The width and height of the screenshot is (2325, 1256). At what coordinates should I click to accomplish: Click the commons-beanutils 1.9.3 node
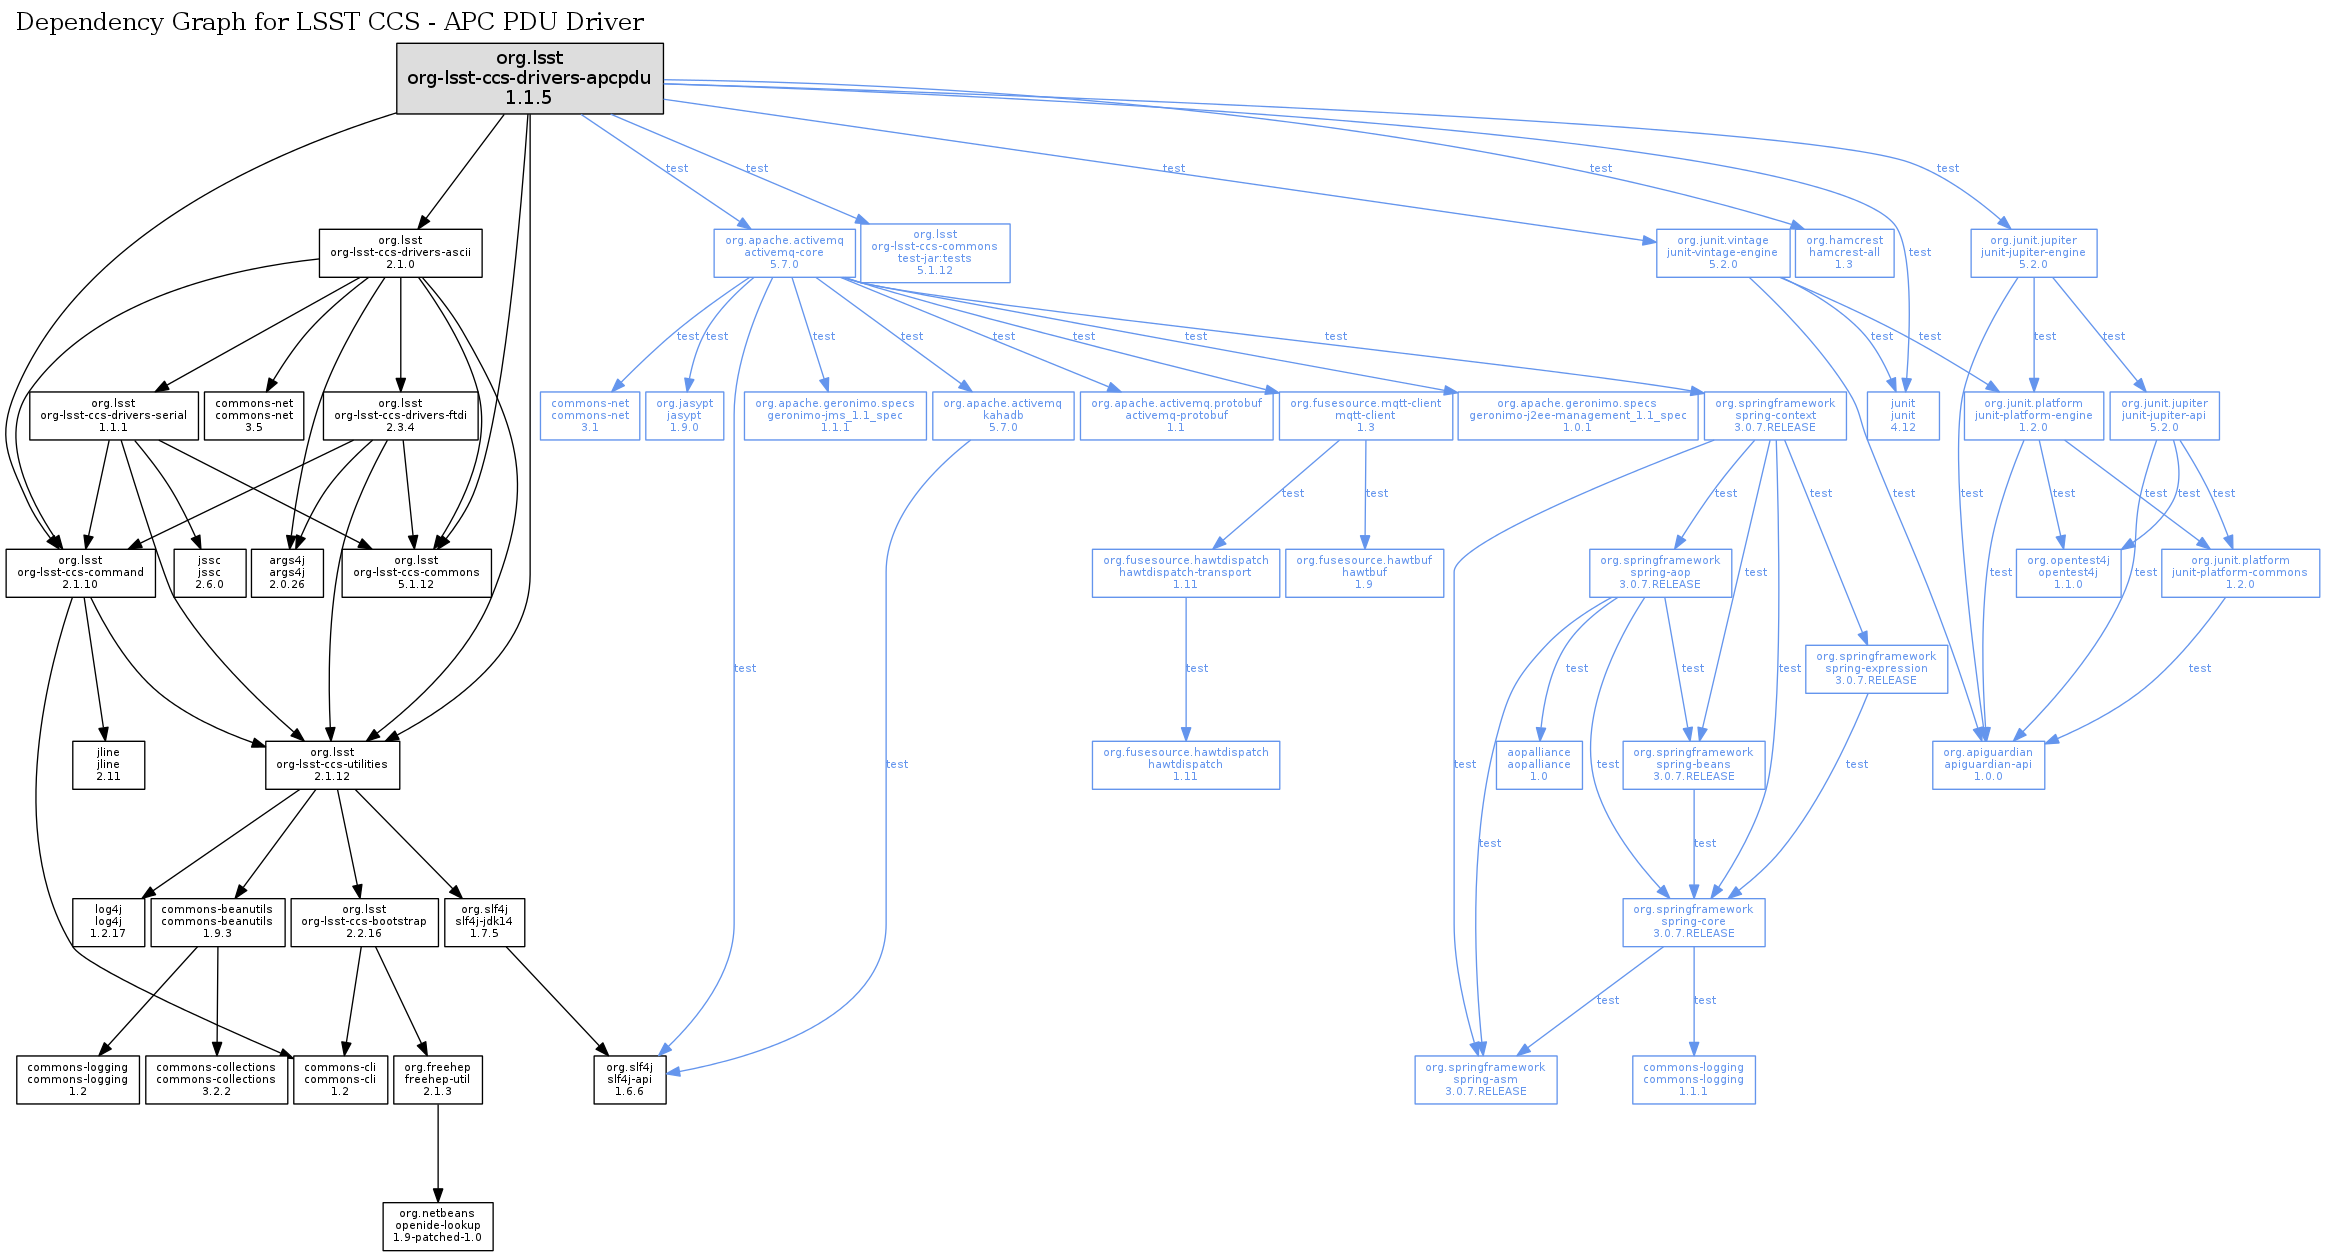[x=217, y=922]
